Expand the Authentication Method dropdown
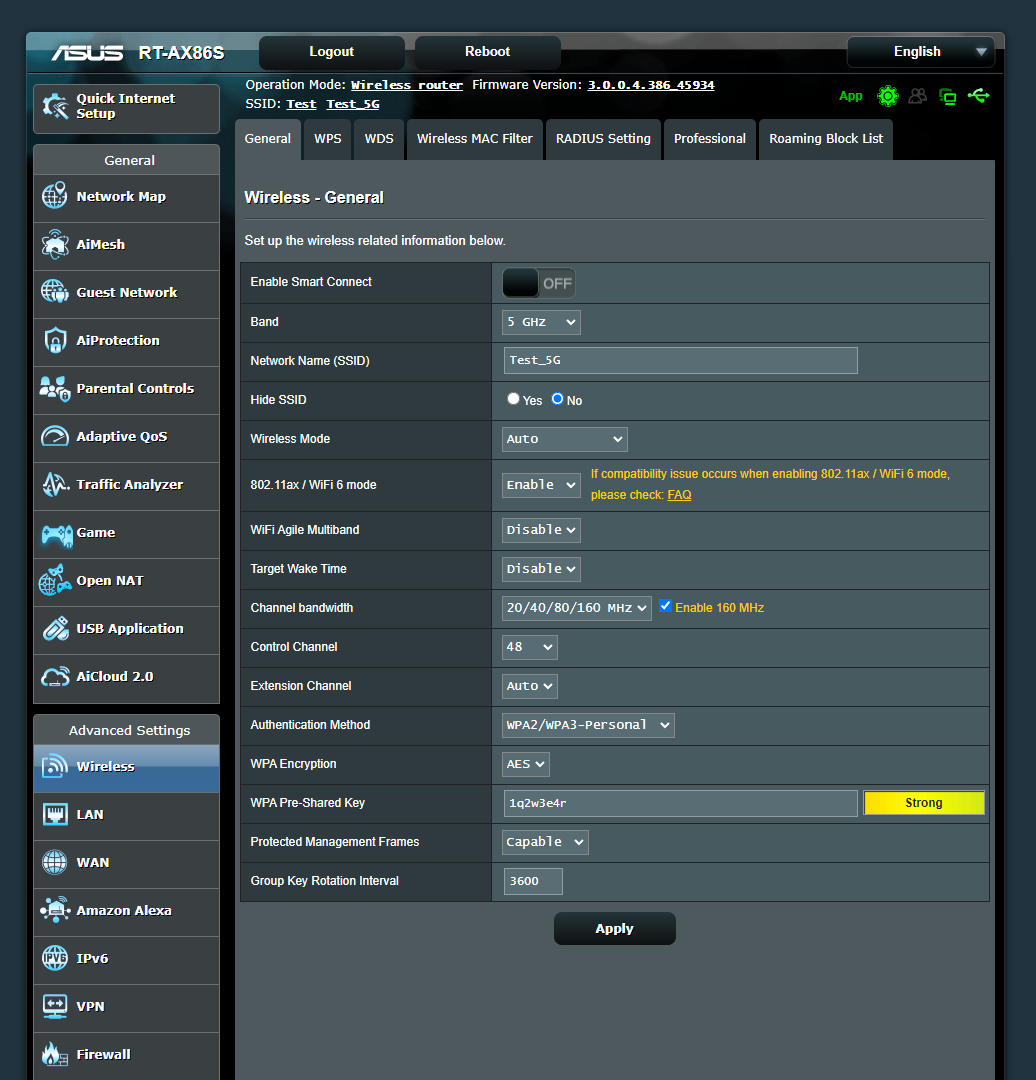The width and height of the screenshot is (1036, 1080). tap(588, 725)
